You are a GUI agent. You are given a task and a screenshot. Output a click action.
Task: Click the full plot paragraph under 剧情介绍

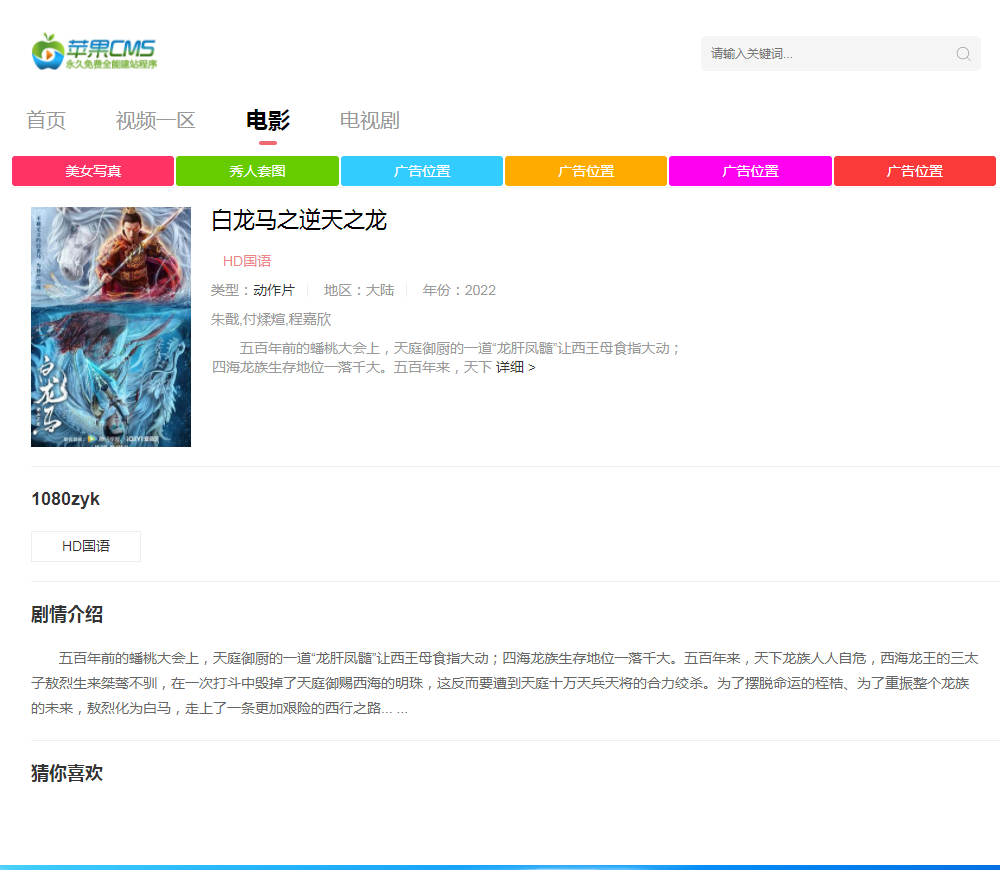(504, 683)
